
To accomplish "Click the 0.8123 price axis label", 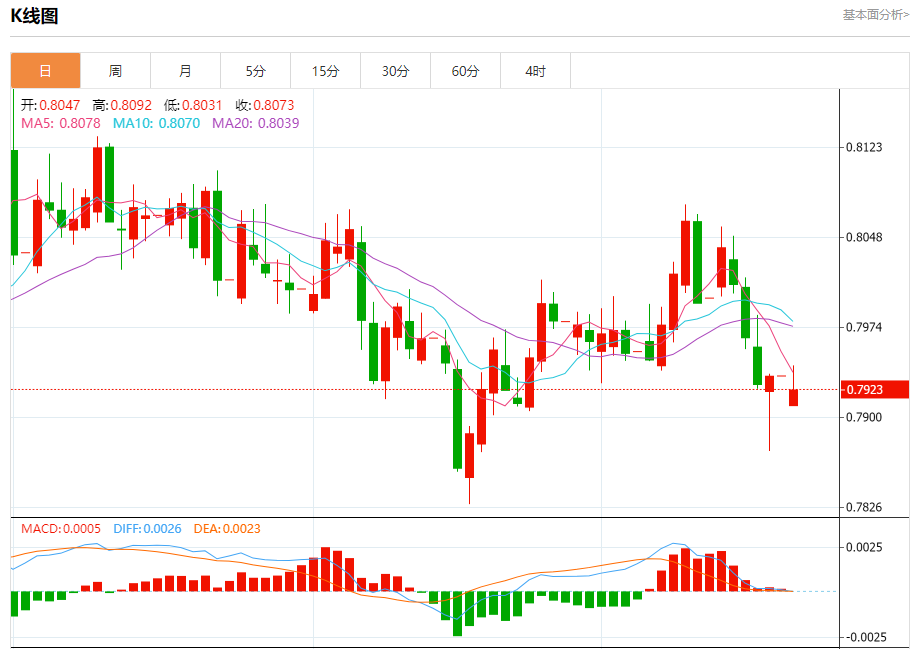I will tap(864, 147).
